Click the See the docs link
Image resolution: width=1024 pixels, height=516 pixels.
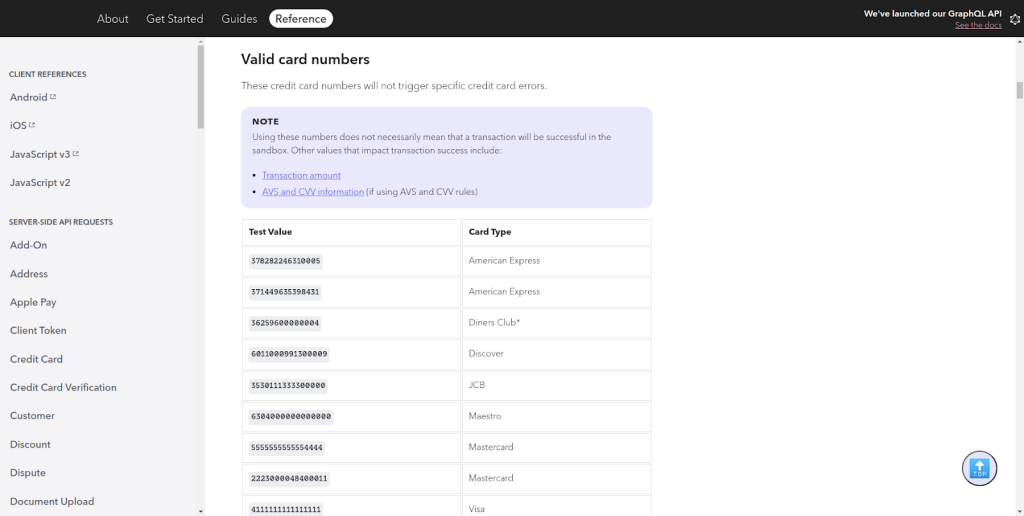tap(978, 25)
